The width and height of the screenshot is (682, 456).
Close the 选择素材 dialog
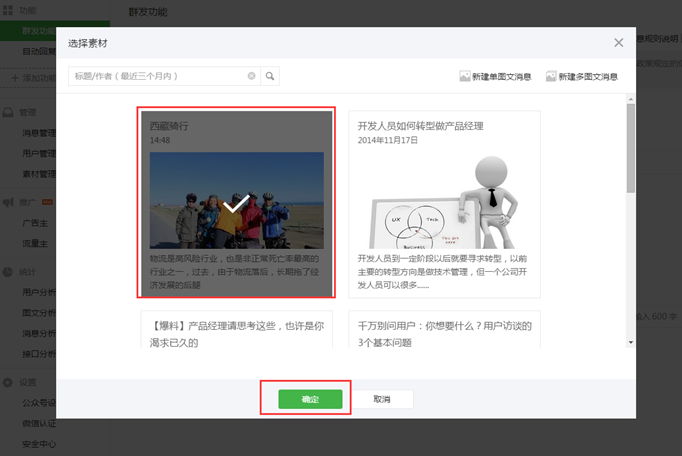click(618, 43)
